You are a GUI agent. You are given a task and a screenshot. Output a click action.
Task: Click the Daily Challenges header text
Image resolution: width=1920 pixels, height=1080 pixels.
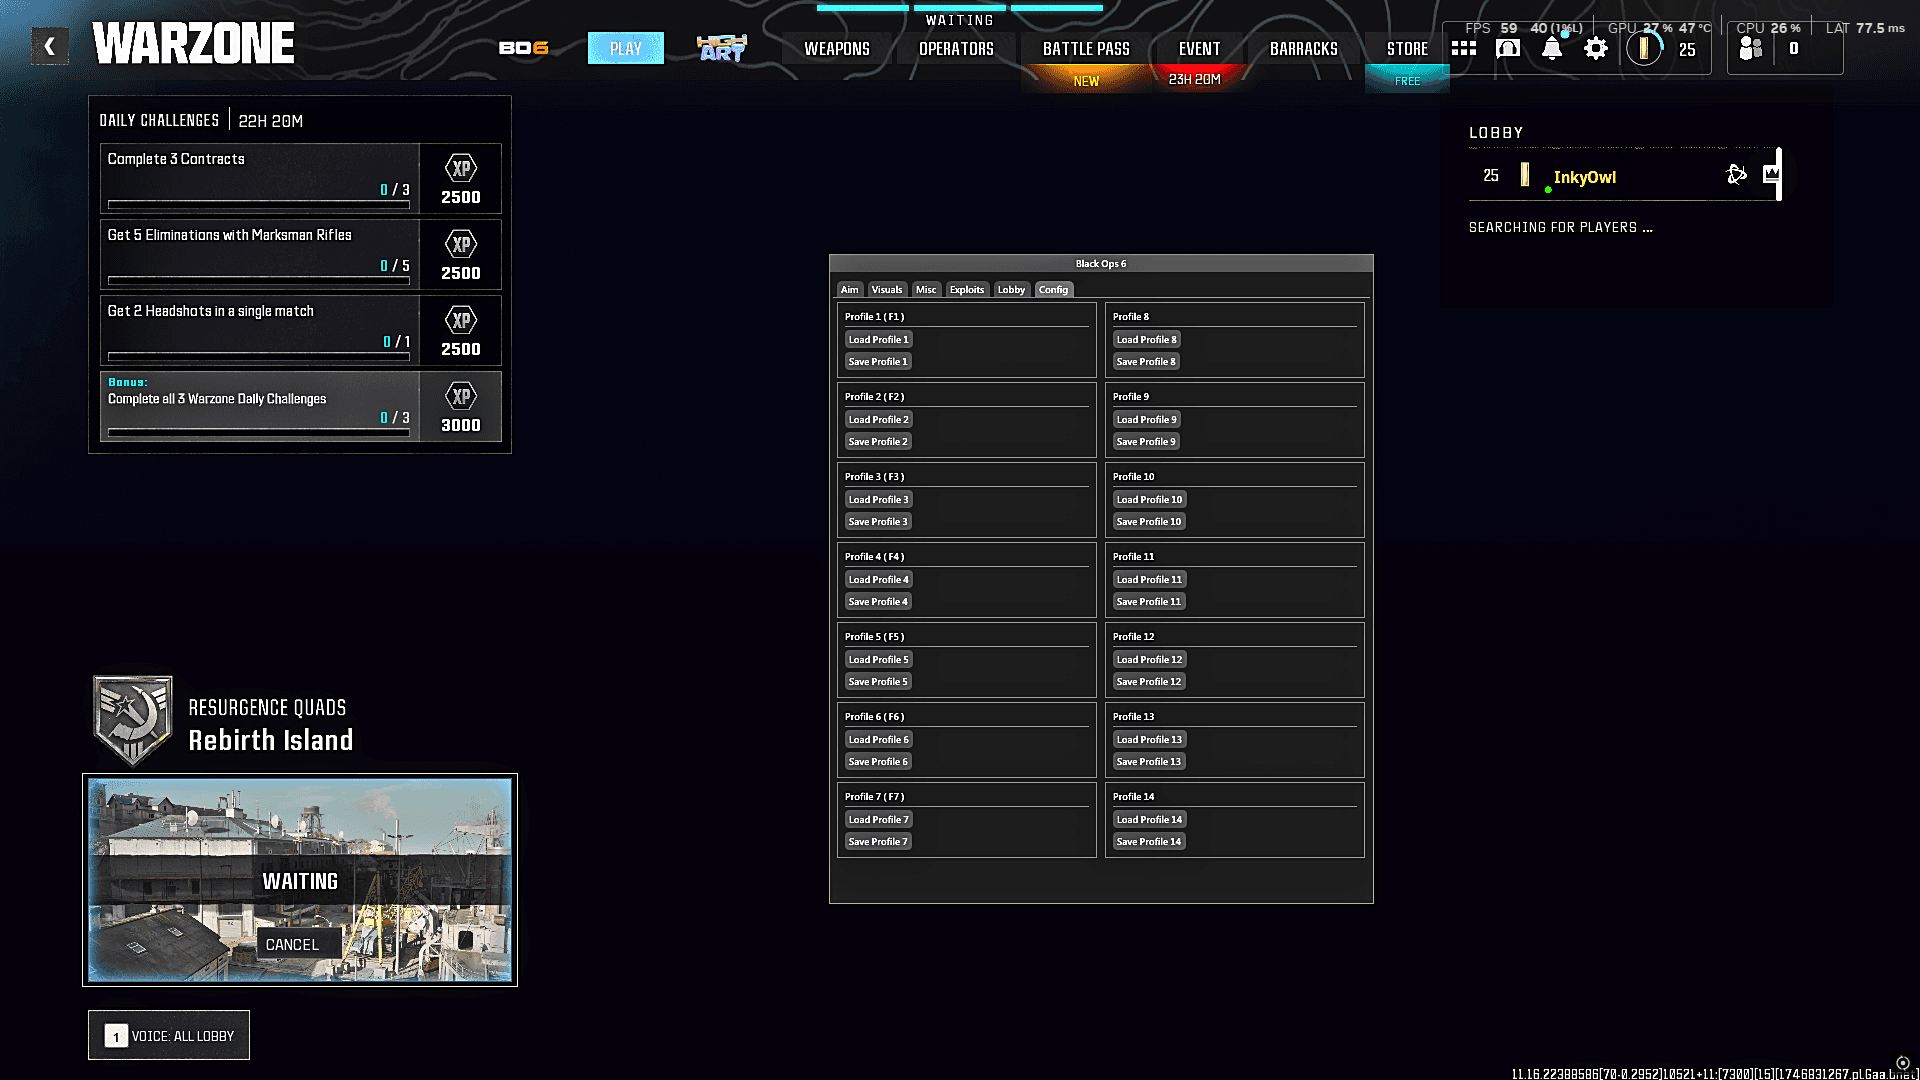[159, 120]
